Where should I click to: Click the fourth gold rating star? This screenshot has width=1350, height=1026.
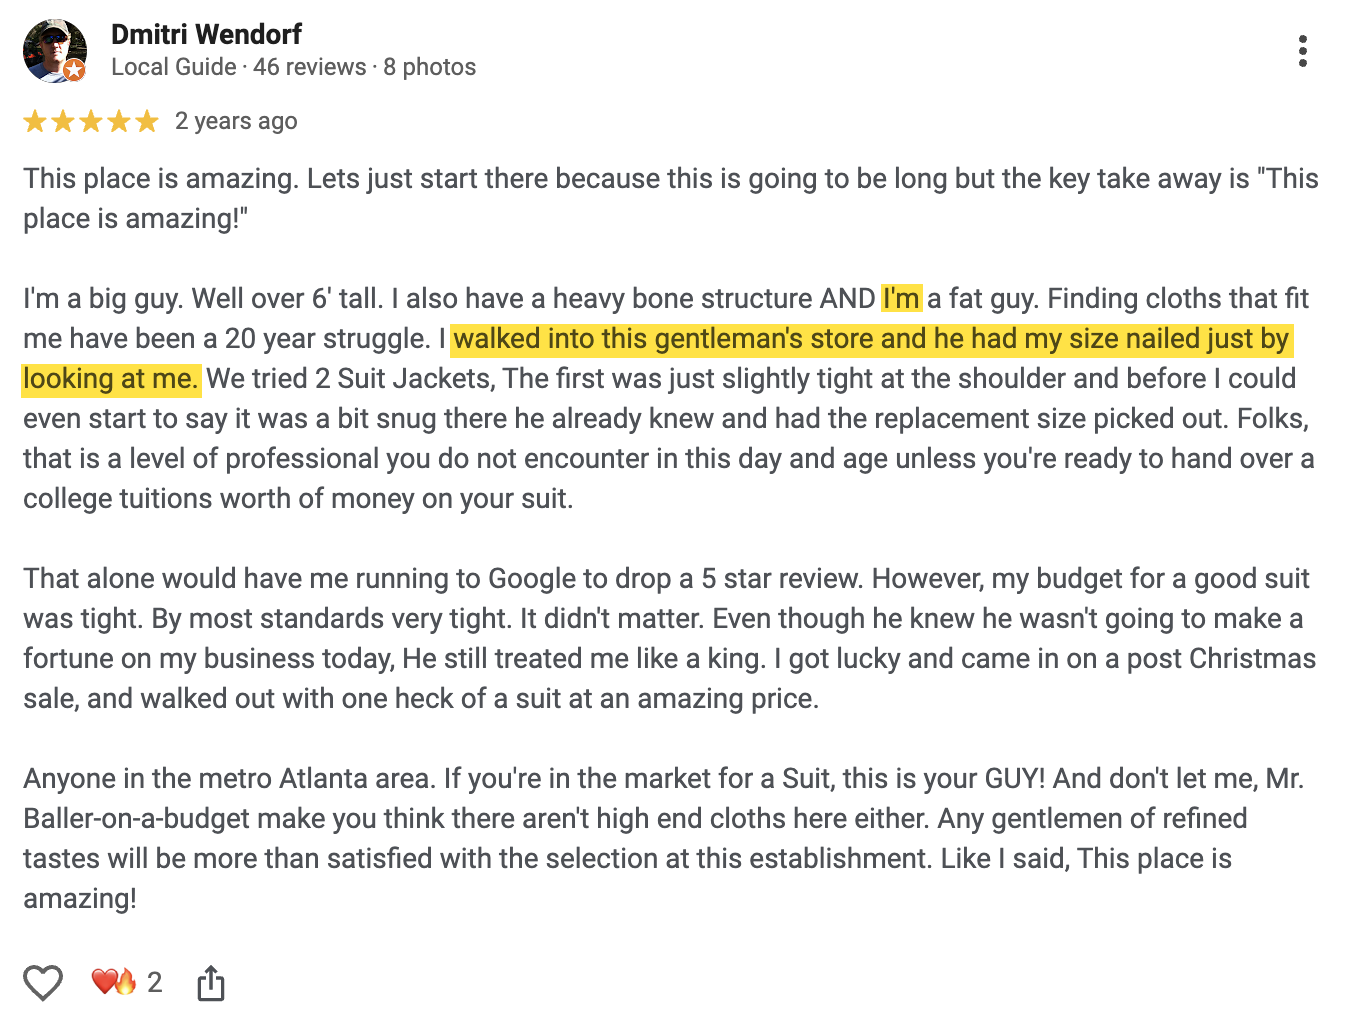pyautogui.click(x=119, y=122)
